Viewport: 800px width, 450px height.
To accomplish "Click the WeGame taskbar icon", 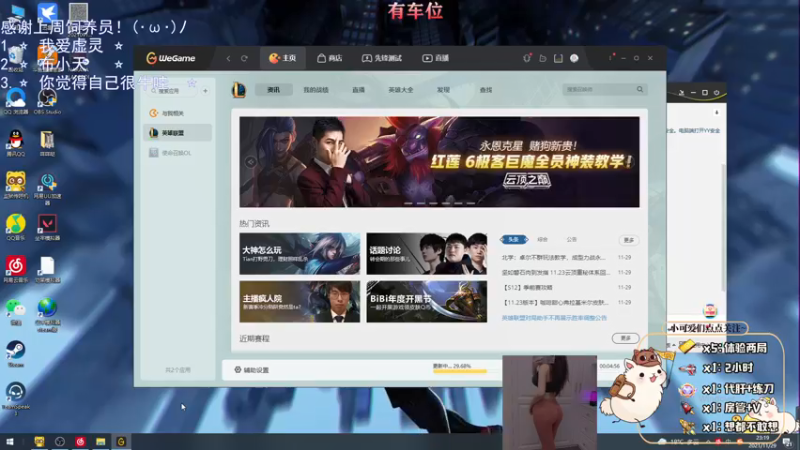I will pos(121,441).
